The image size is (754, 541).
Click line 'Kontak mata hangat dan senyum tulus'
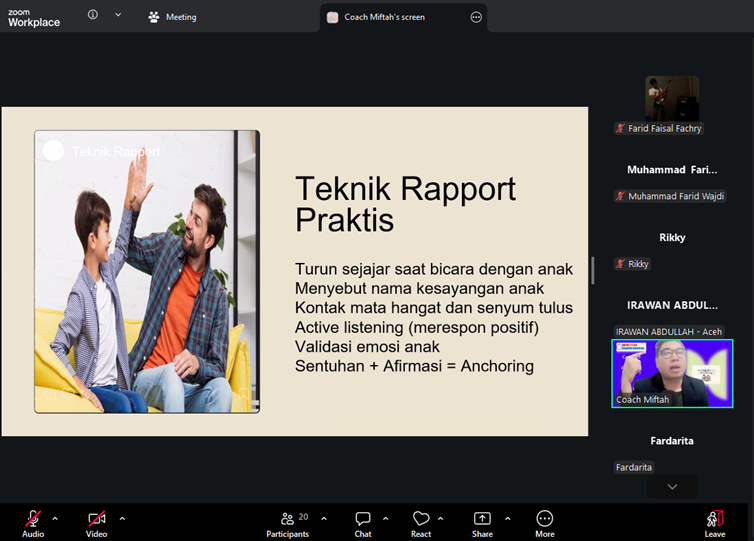click(434, 308)
